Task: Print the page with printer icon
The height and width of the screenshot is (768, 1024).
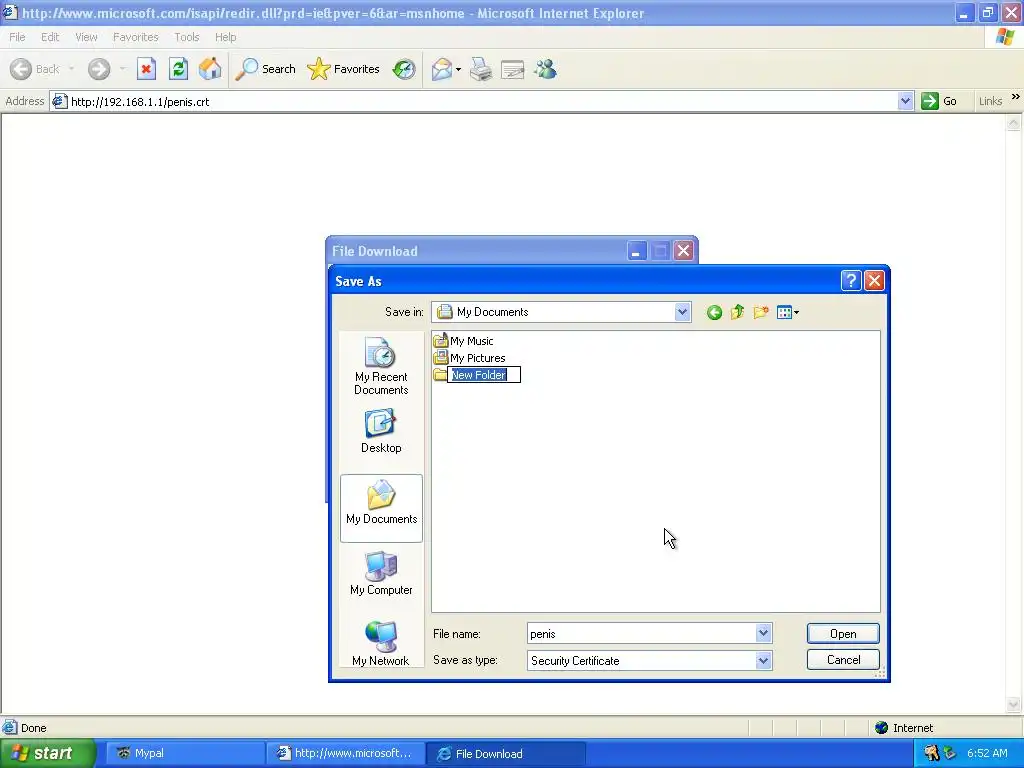Action: pyautogui.click(x=481, y=69)
